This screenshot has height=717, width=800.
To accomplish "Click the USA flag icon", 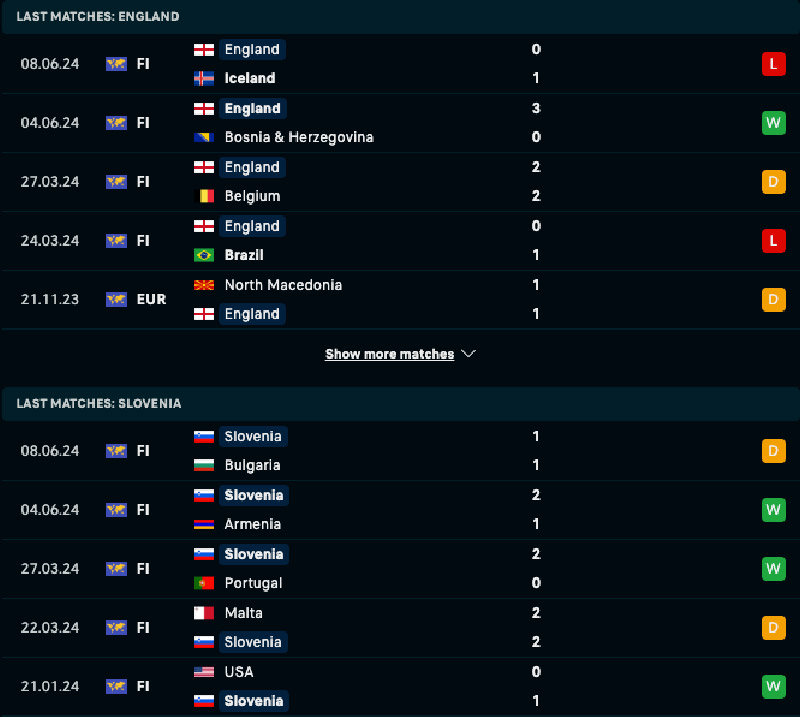I will [x=204, y=672].
